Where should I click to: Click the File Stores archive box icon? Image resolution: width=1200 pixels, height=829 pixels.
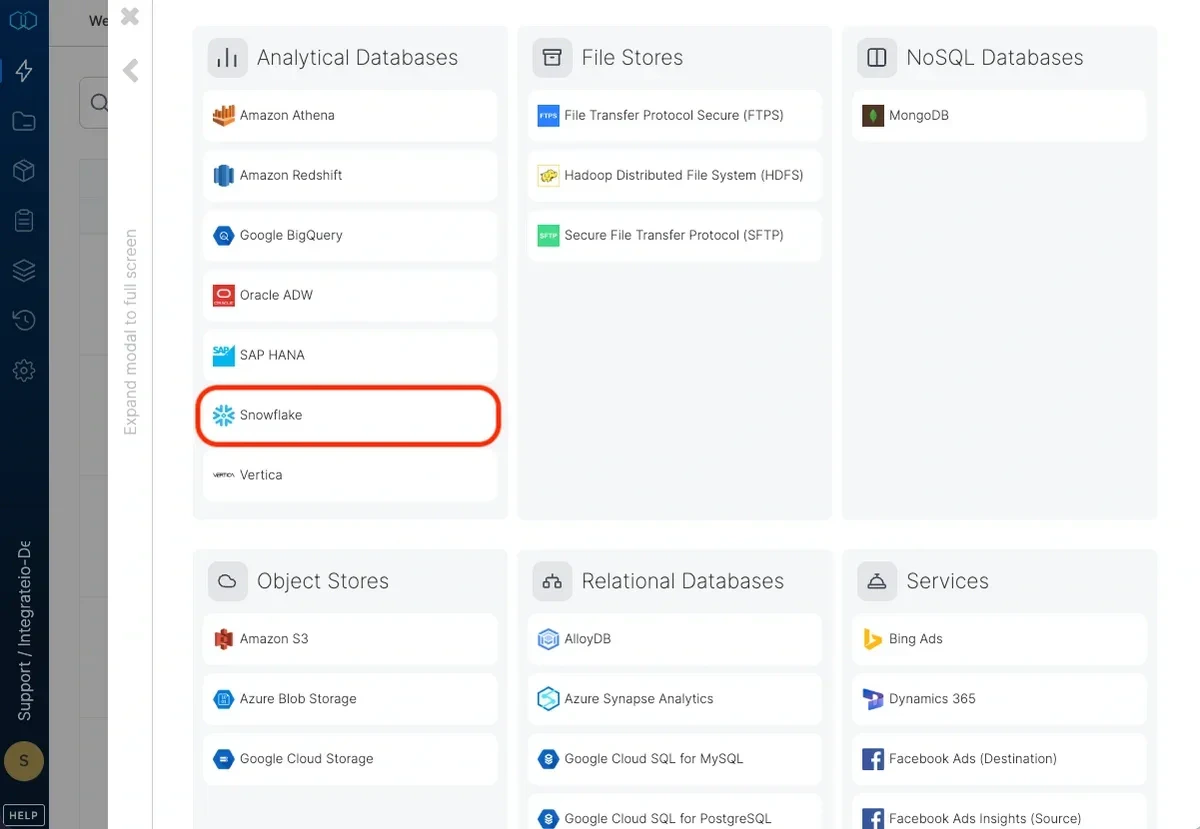tap(552, 58)
